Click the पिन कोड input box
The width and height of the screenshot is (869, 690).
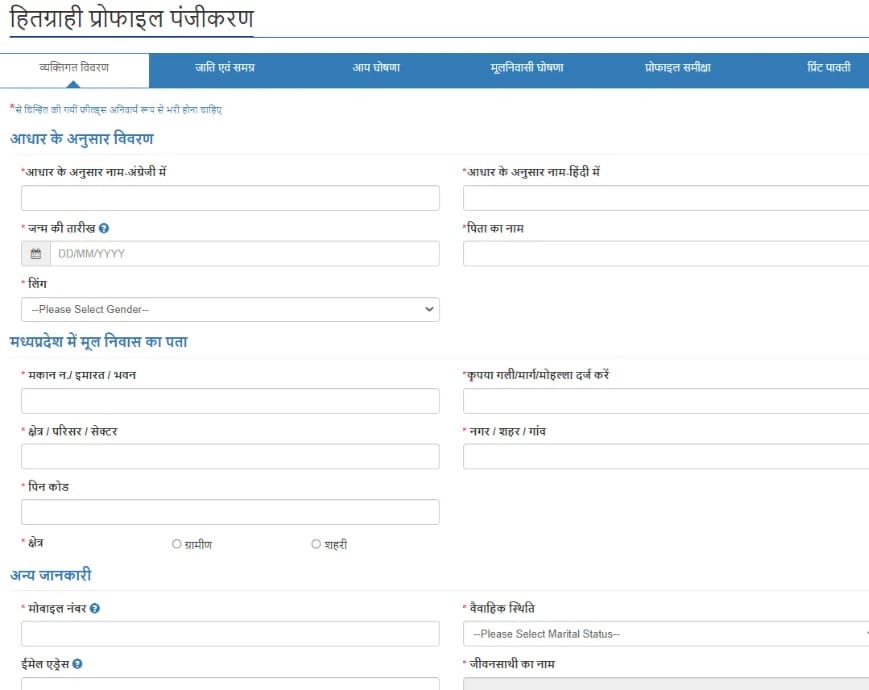coord(230,511)
